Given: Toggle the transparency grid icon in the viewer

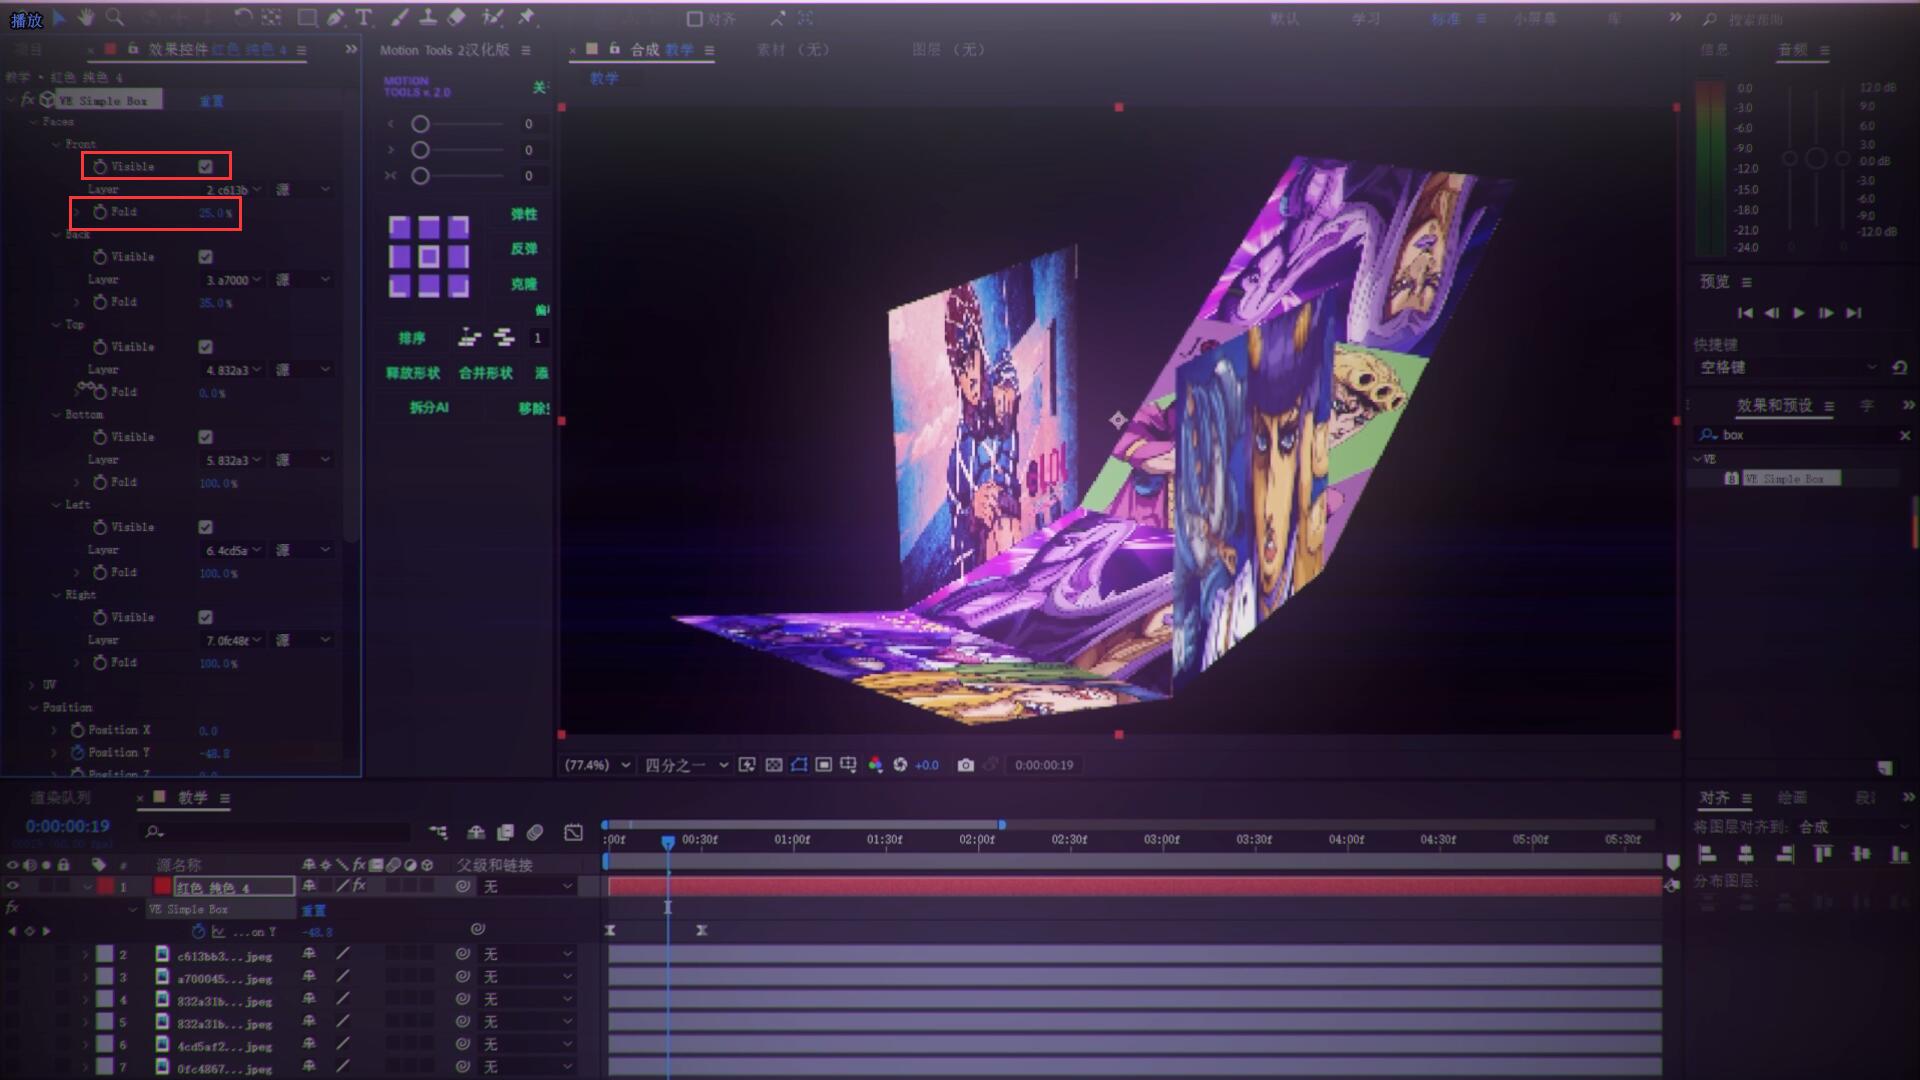Looking at the screenshot, I should 773,765.
